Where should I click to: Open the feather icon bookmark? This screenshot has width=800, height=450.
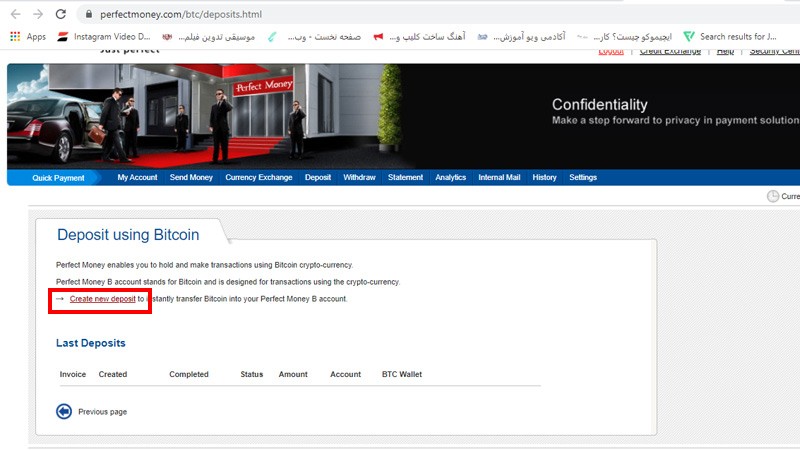[272, 37]
